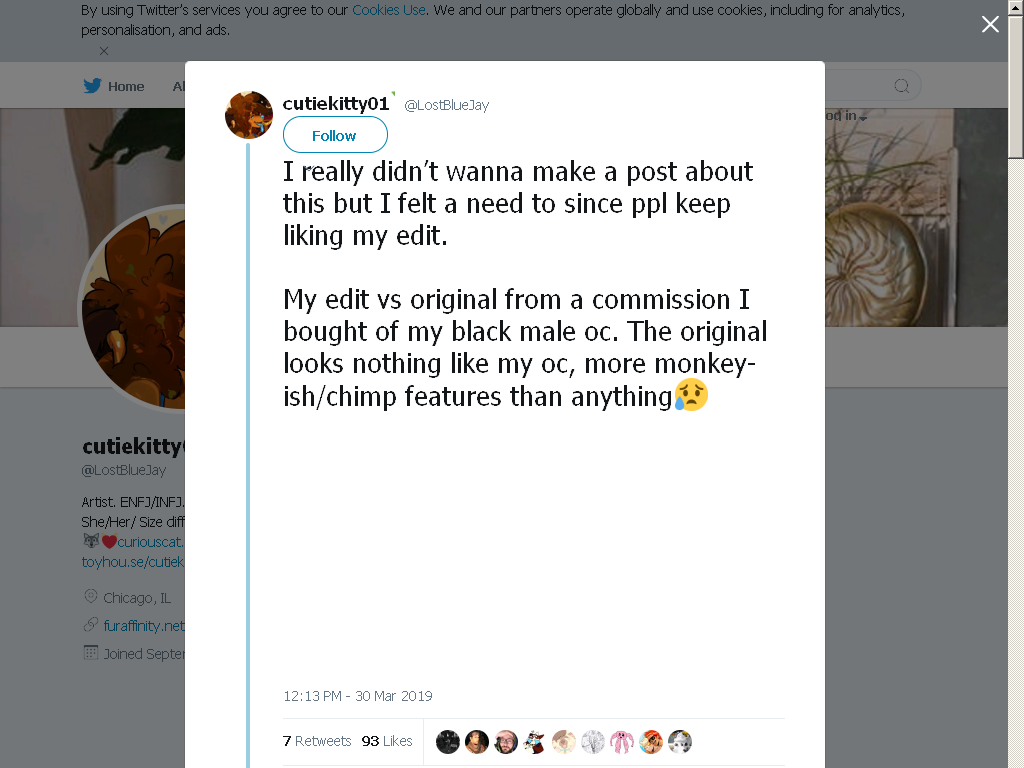Click the tweet timestamp 12:13 PM - 30 Mar 2019
The height and width of the screenshot is (768, 1024).
click(358, 696)
